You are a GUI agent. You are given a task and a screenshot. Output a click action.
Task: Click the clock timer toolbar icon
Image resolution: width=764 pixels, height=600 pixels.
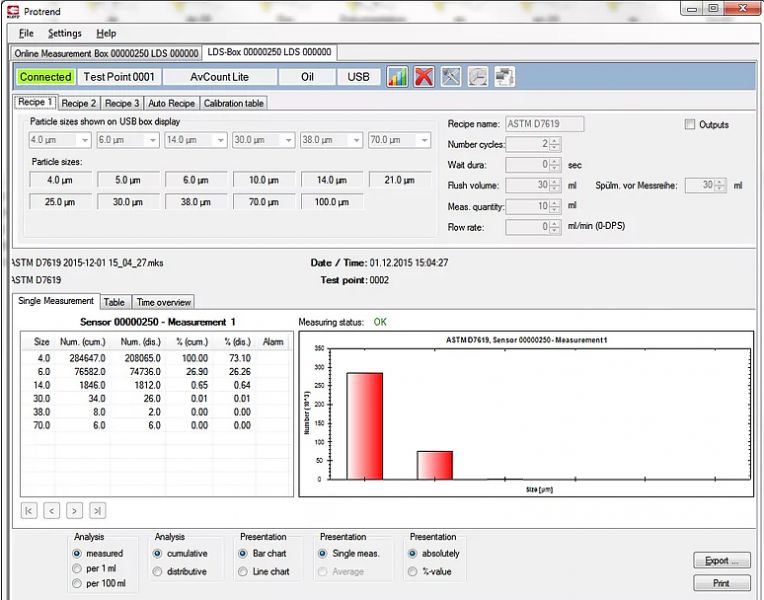coord(477,77)
